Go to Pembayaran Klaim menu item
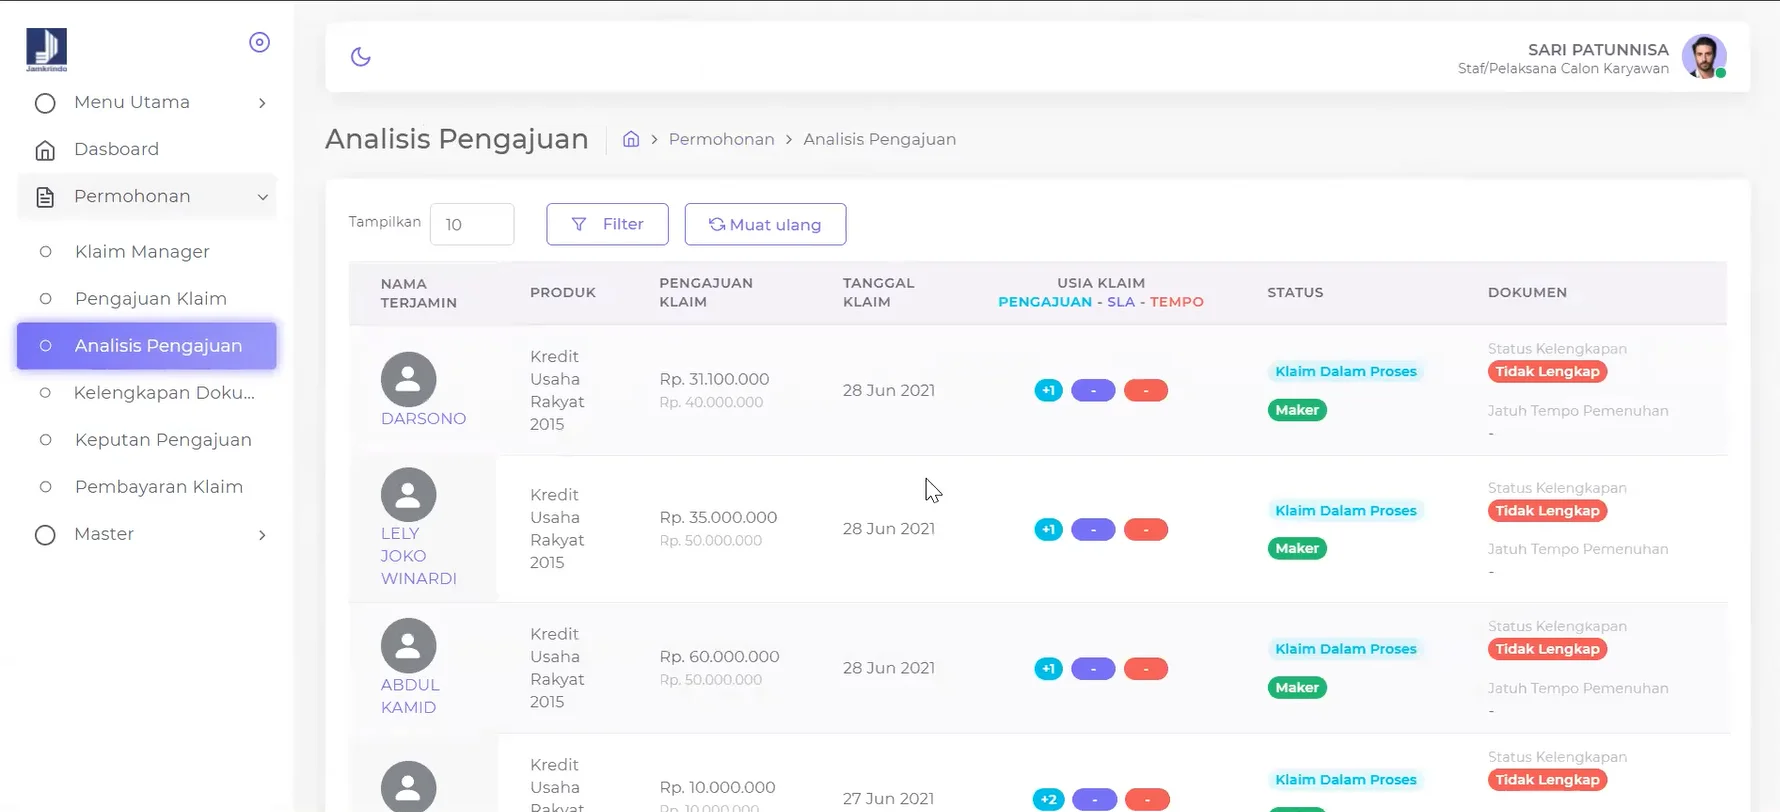Image resolution: width=1780 pixels, height=812 pixels. [x=158, y=487]
